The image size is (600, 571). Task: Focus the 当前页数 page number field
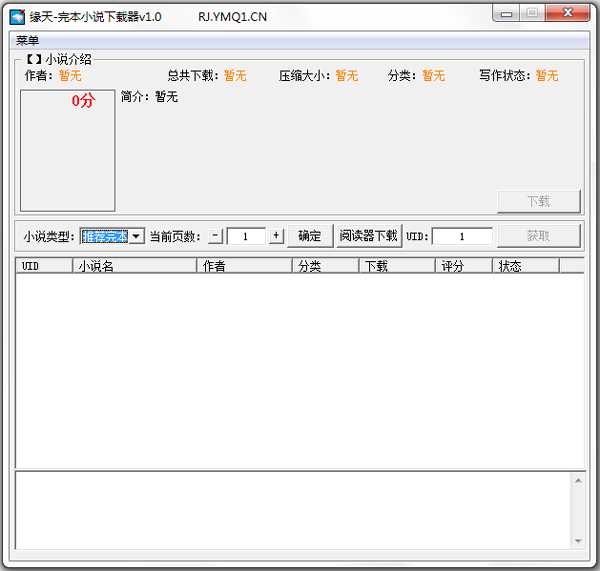tap(246, 236)
